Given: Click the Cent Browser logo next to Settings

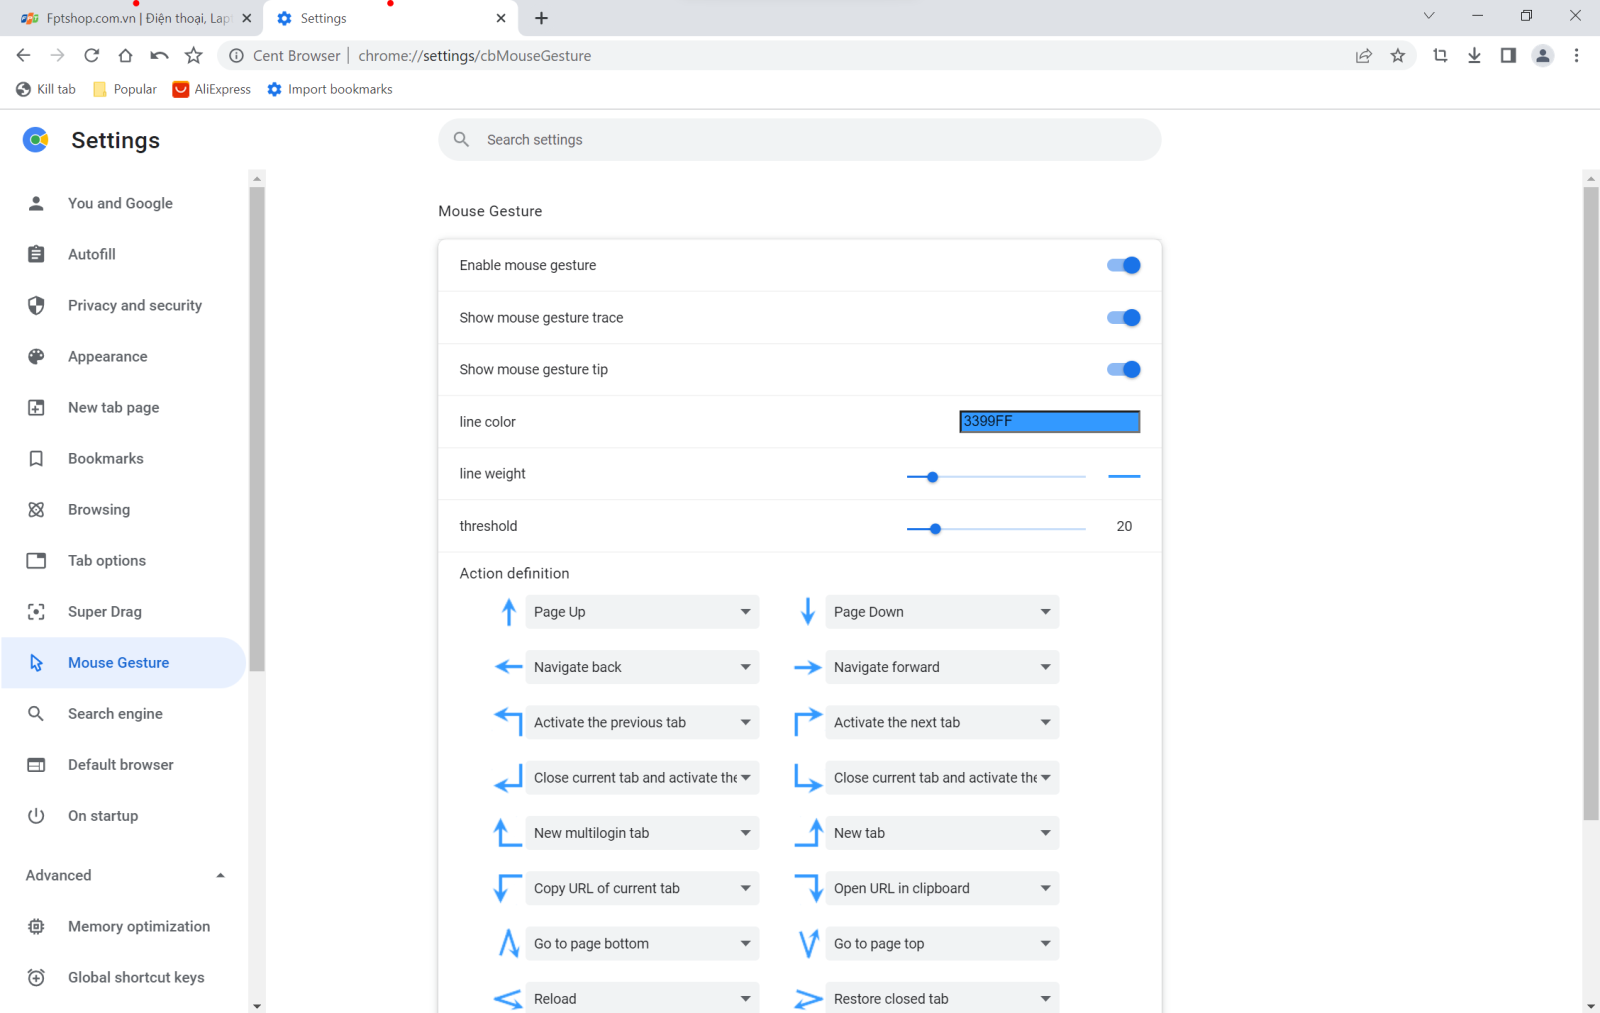Looking at the screenshot, I should pos(35,140).
